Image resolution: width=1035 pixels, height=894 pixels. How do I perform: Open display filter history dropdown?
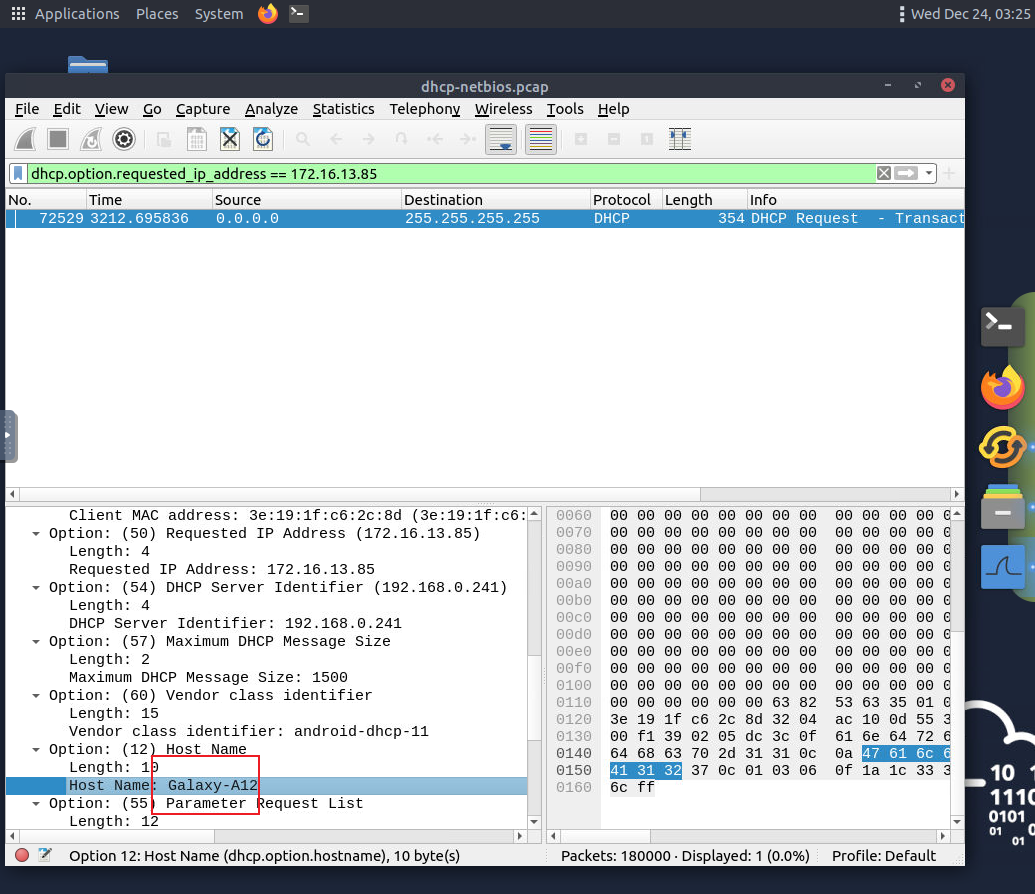[929, 174]
